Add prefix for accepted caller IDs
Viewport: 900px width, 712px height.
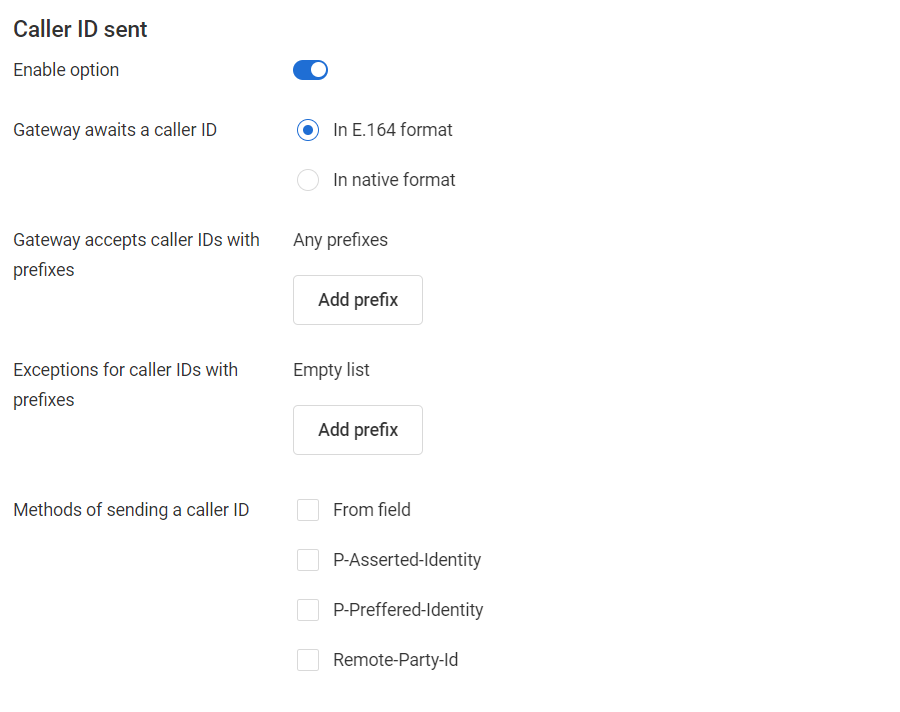[358, 300]
